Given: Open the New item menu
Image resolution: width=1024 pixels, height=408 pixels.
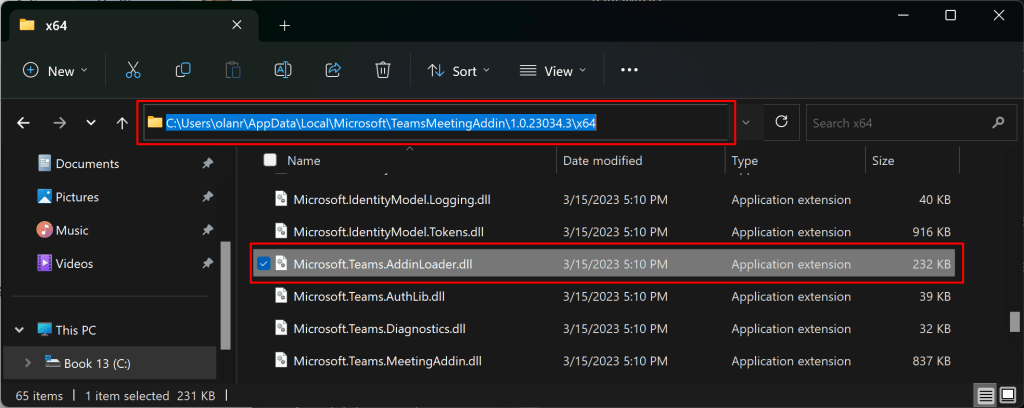Looking at the screenshot, I should 55,71.
